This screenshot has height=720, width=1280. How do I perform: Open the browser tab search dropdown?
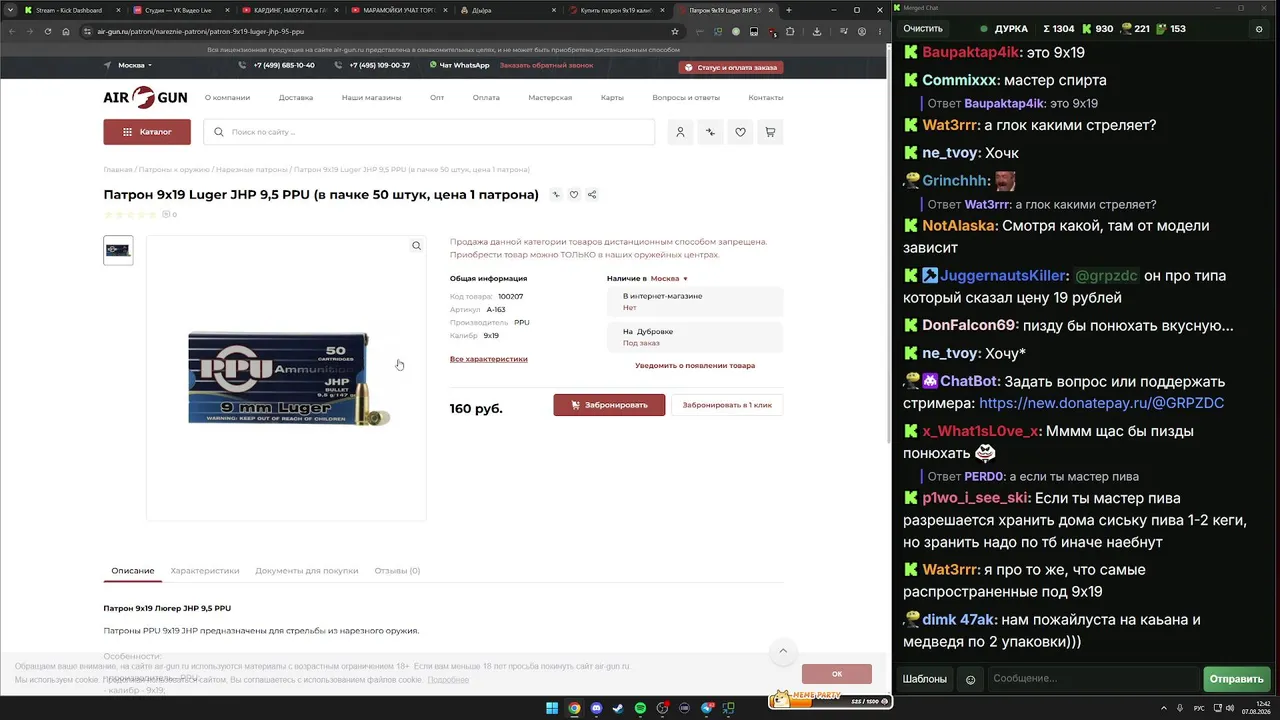pyautogui.click(x=11, y=10)
